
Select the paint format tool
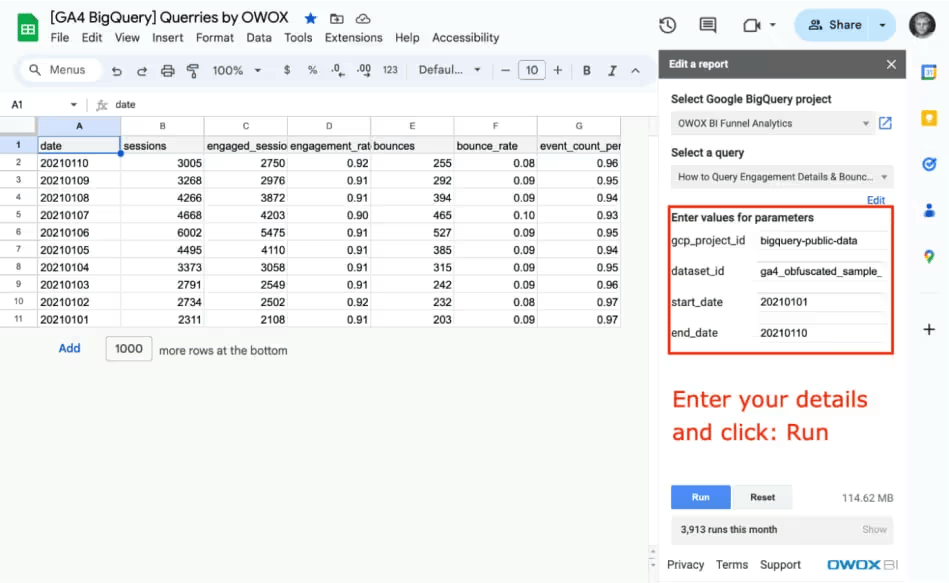192,71
